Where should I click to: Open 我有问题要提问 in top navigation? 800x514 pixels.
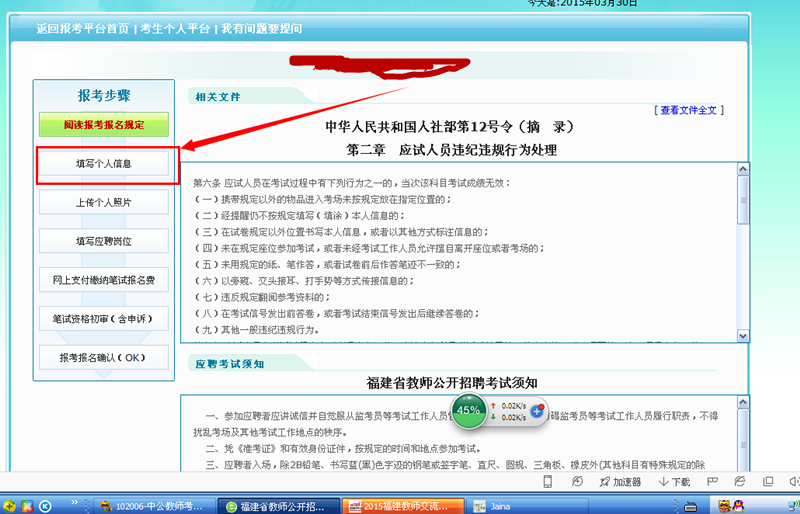pos(263,29)
